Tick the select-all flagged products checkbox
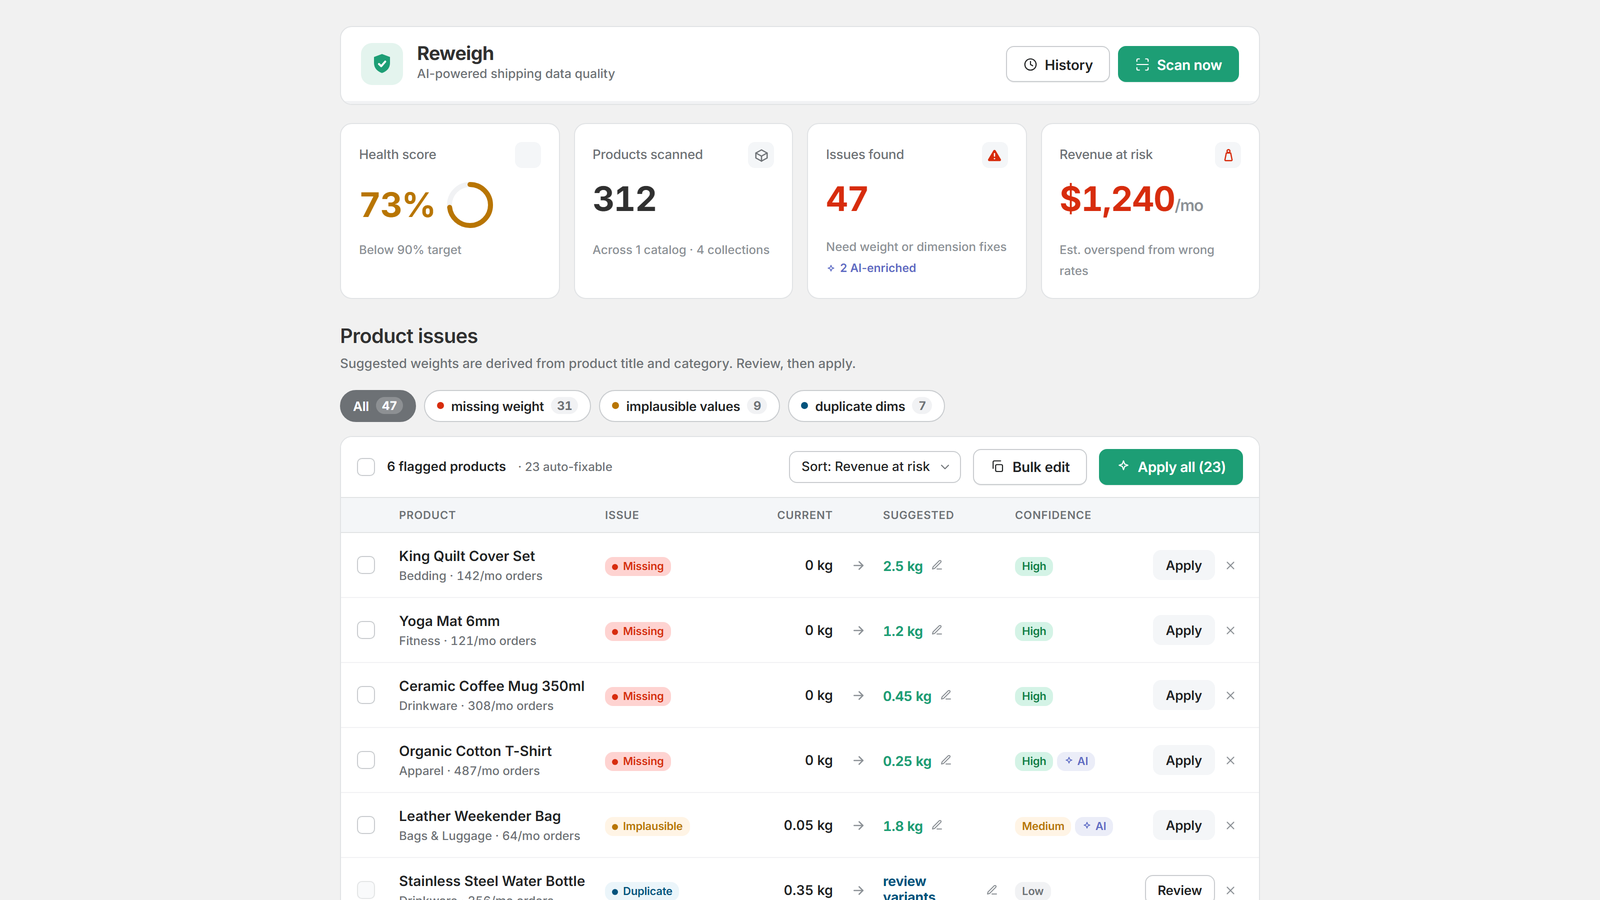The height and width of the screenshot is (900, 1600). [366, 467]
